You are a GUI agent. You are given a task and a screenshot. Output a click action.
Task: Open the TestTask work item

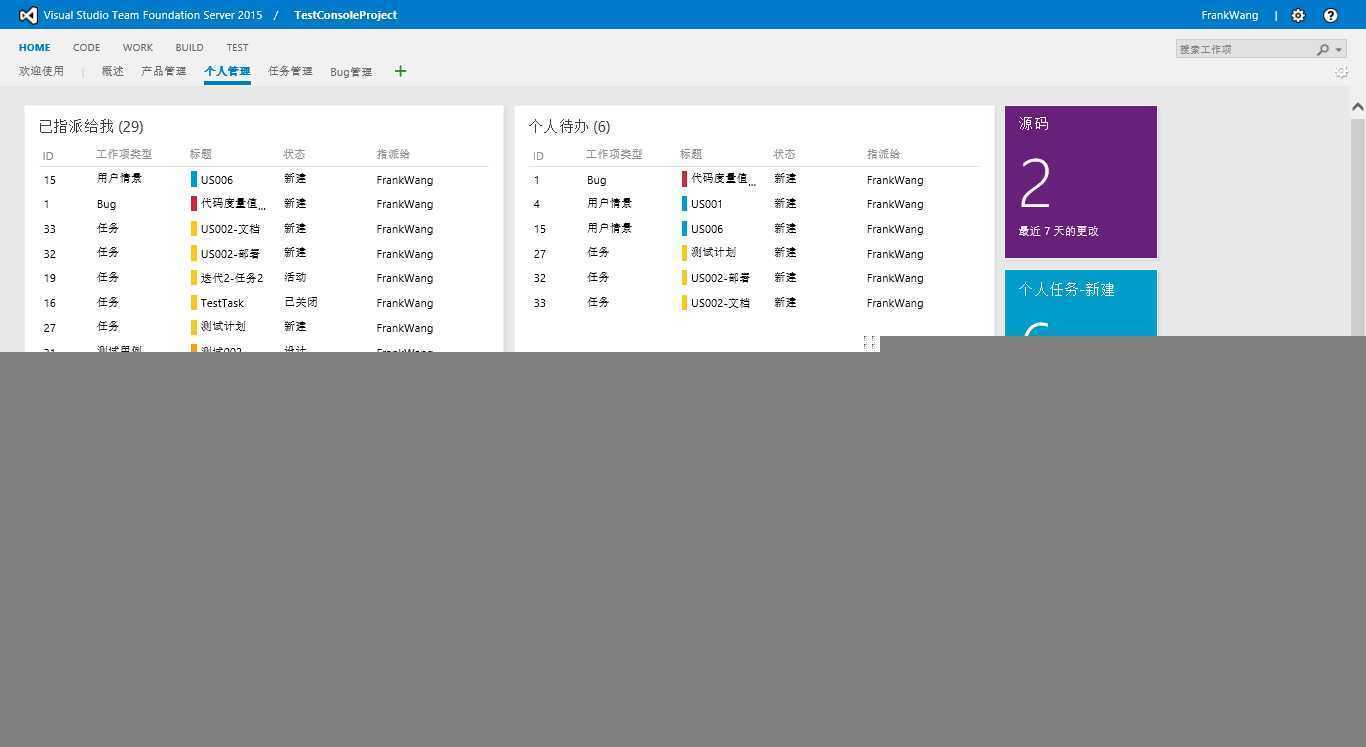222,303
